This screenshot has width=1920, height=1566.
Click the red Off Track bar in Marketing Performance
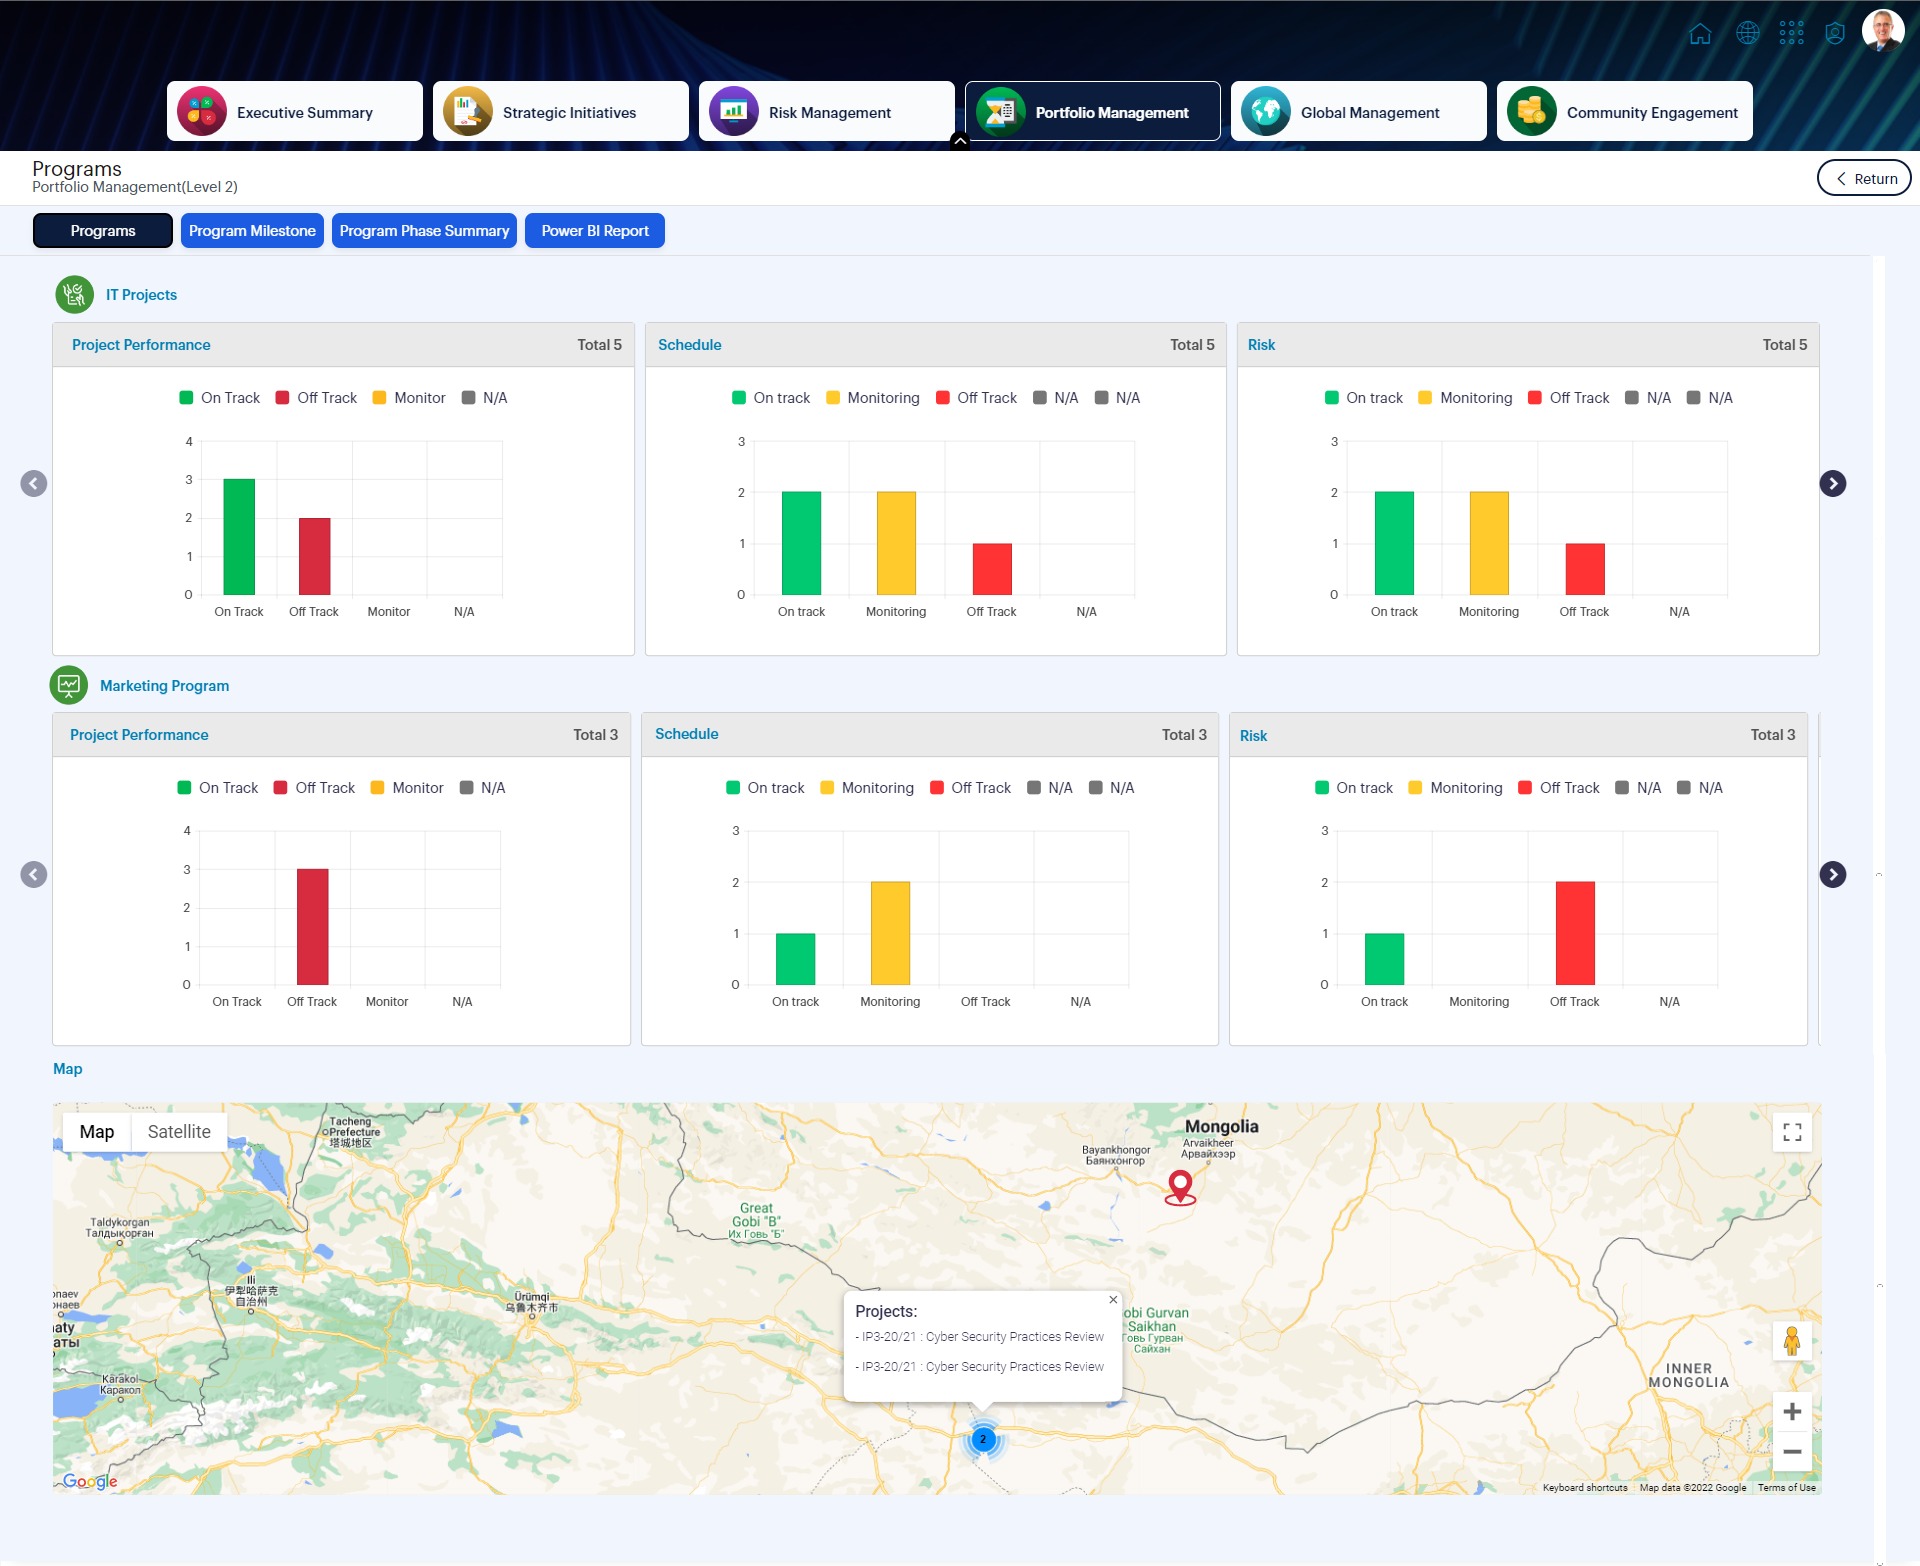click(x=312, y=926)
